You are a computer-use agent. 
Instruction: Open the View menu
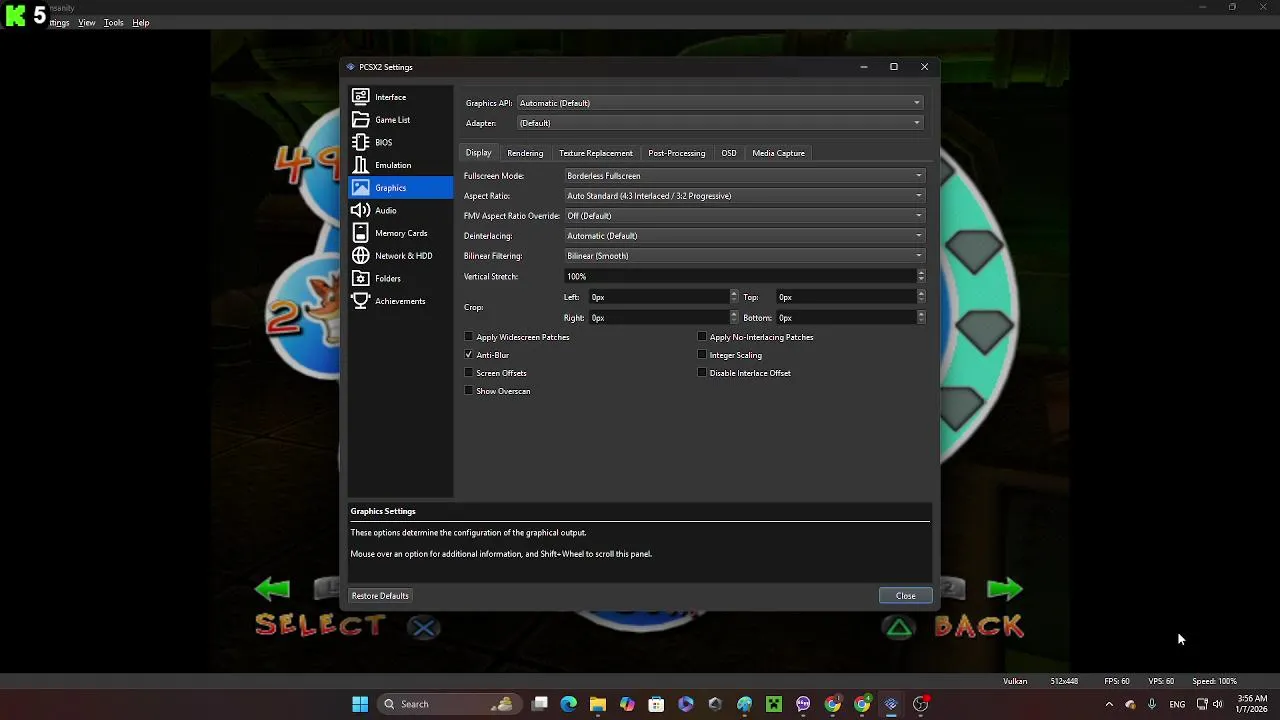pyautogui.click(x=87, y=23)
